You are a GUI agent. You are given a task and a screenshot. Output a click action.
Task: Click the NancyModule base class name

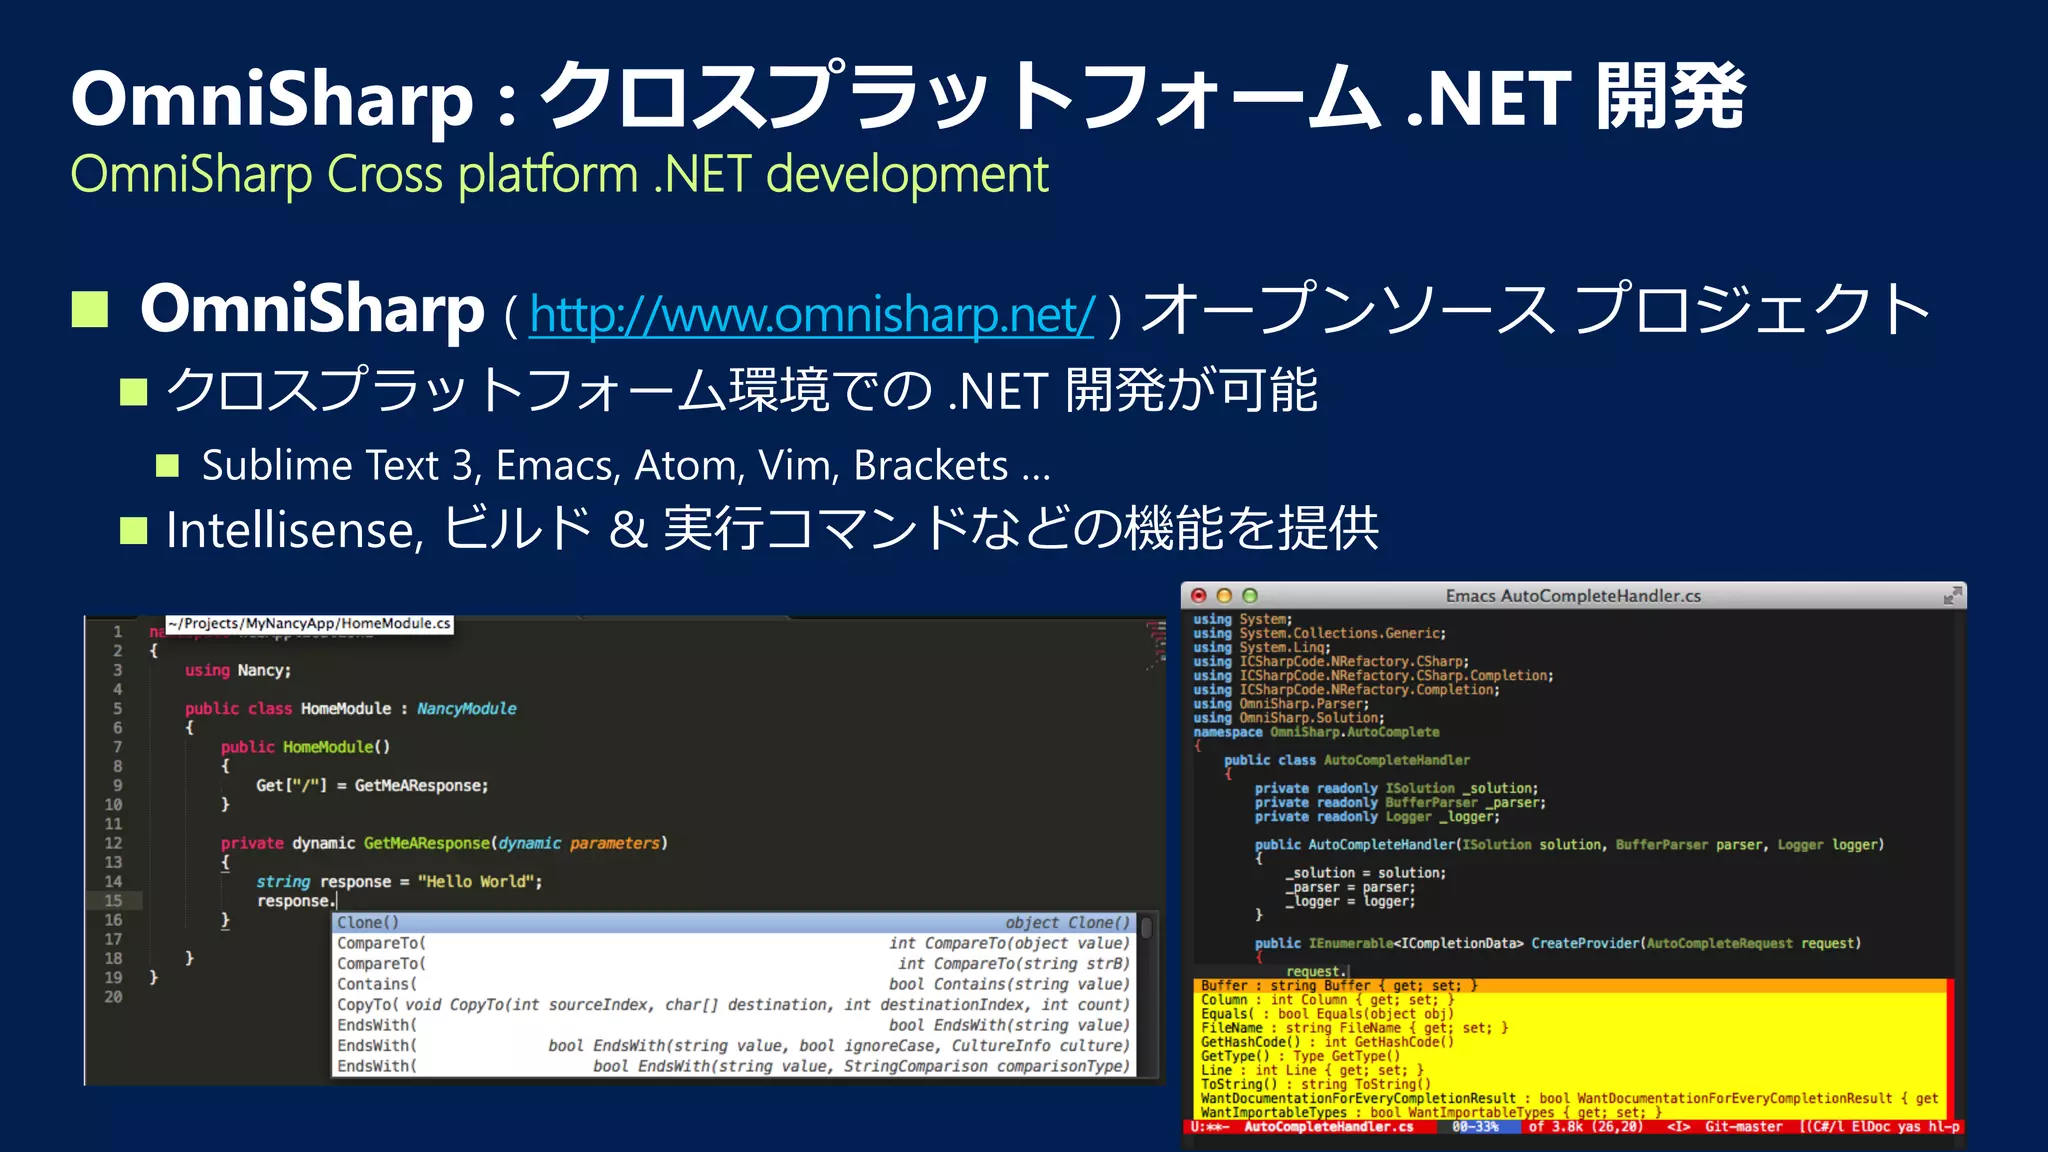pyautogui.click(x=466, y=708)
